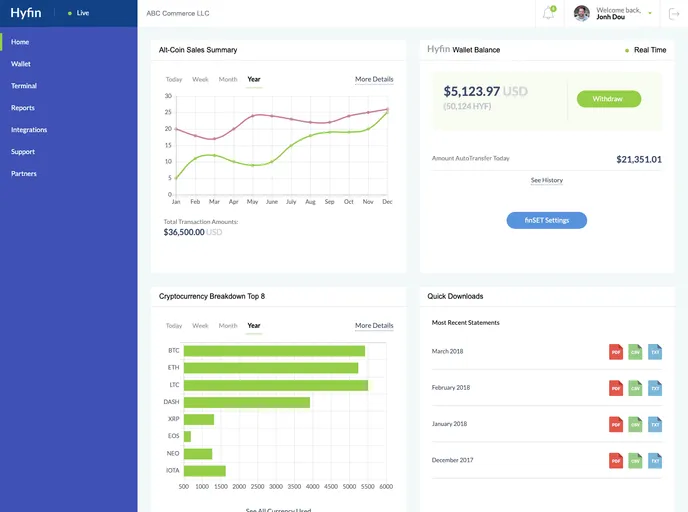This screenshot has width=688, height=512.
Task: Open the notifications bell
Action: tap(548, 14)
